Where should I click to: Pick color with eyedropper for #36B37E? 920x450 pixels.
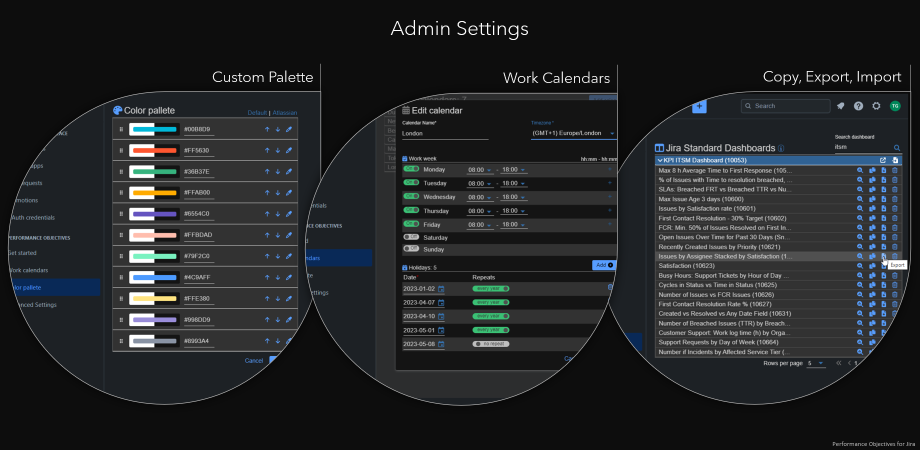pyautogui.click(x=289, y=171)
